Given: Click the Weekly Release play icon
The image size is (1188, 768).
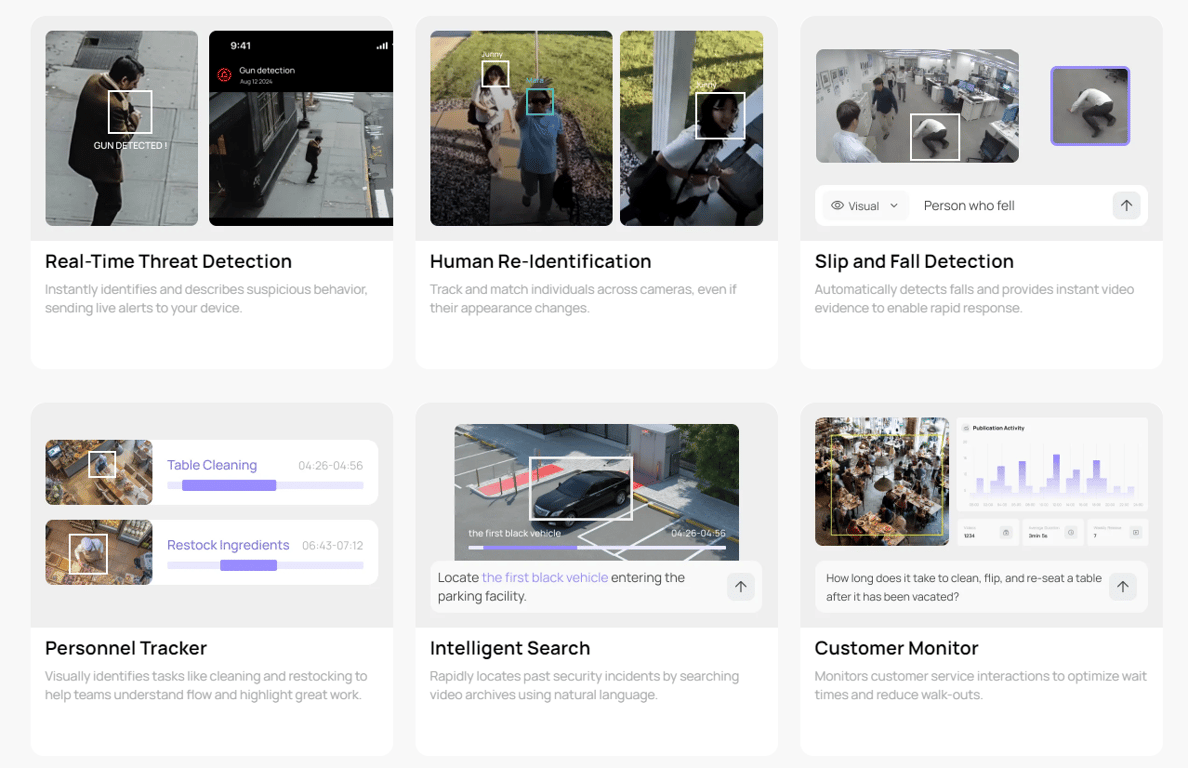Looking at the screenshot, I should (1136, 532).
